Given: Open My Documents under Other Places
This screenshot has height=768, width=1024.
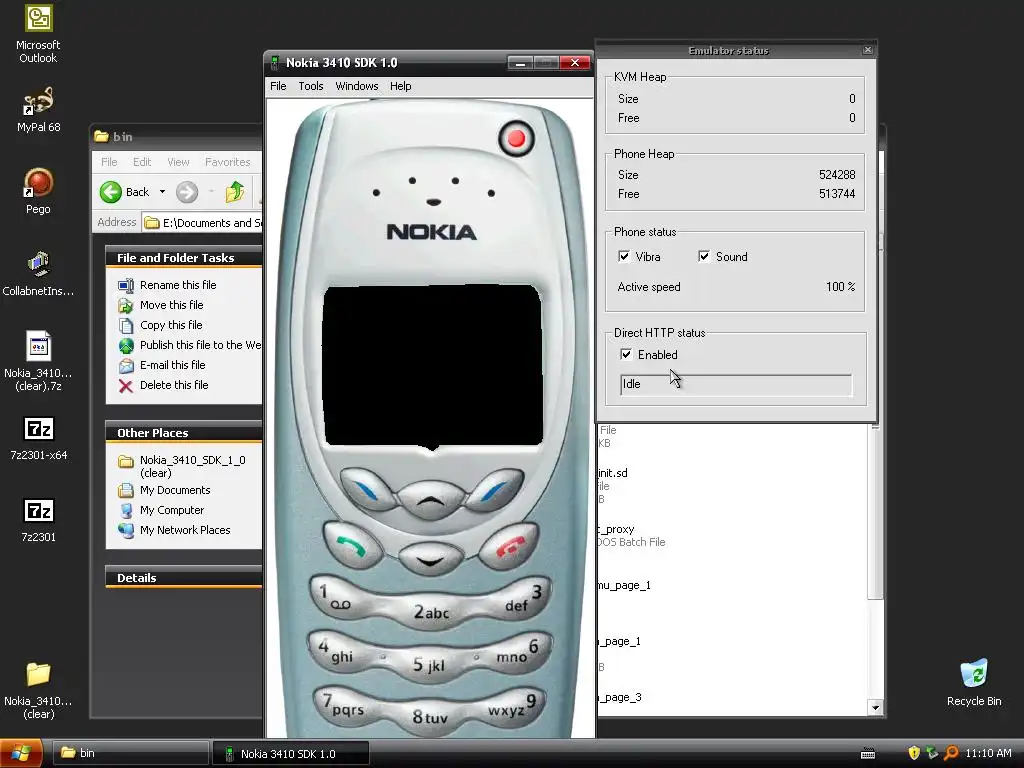Looking at the screenshot, I should pos(175,490).
